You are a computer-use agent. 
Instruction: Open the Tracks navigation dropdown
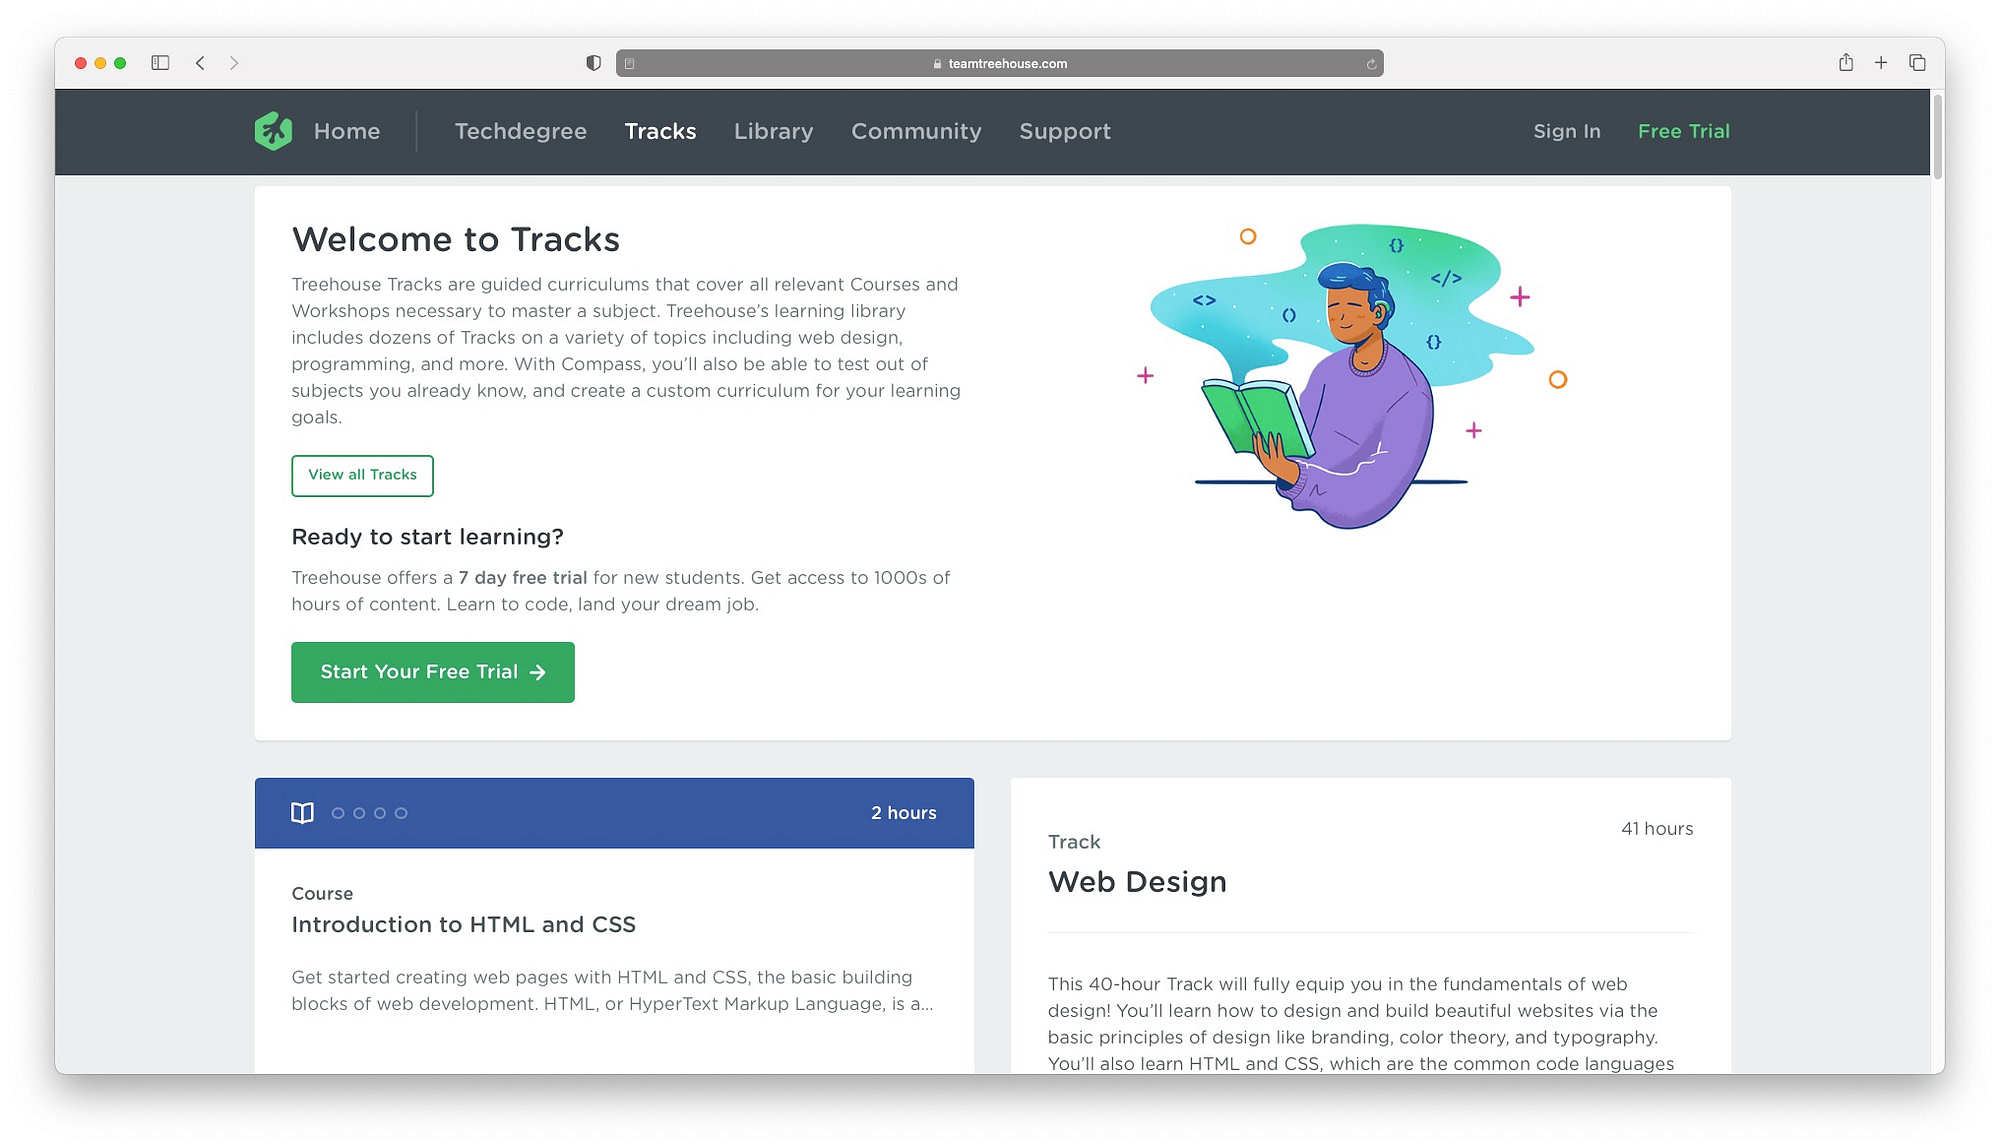[x=659, y=130]
